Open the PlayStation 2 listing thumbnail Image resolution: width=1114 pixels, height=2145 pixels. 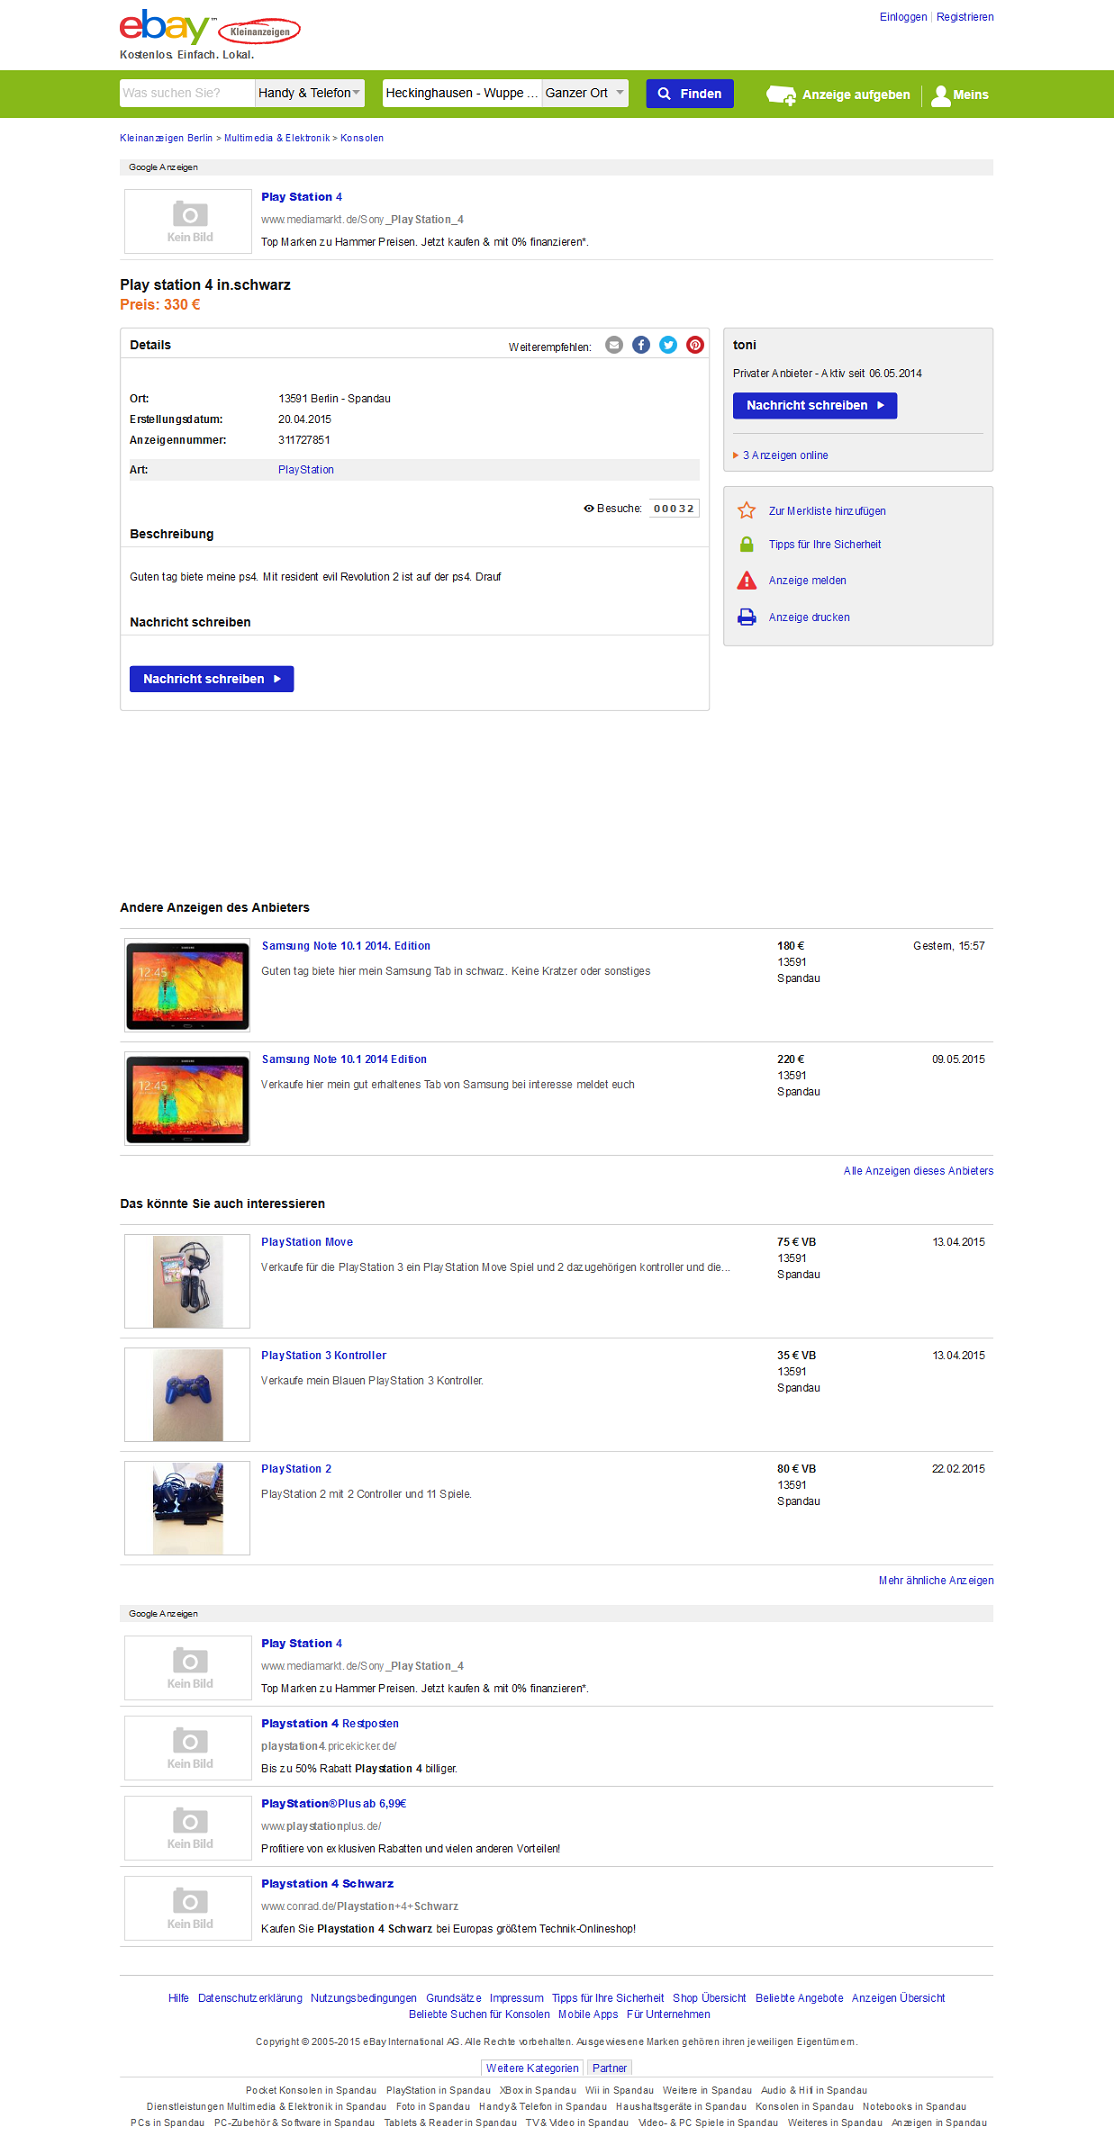pos(187,1508)
